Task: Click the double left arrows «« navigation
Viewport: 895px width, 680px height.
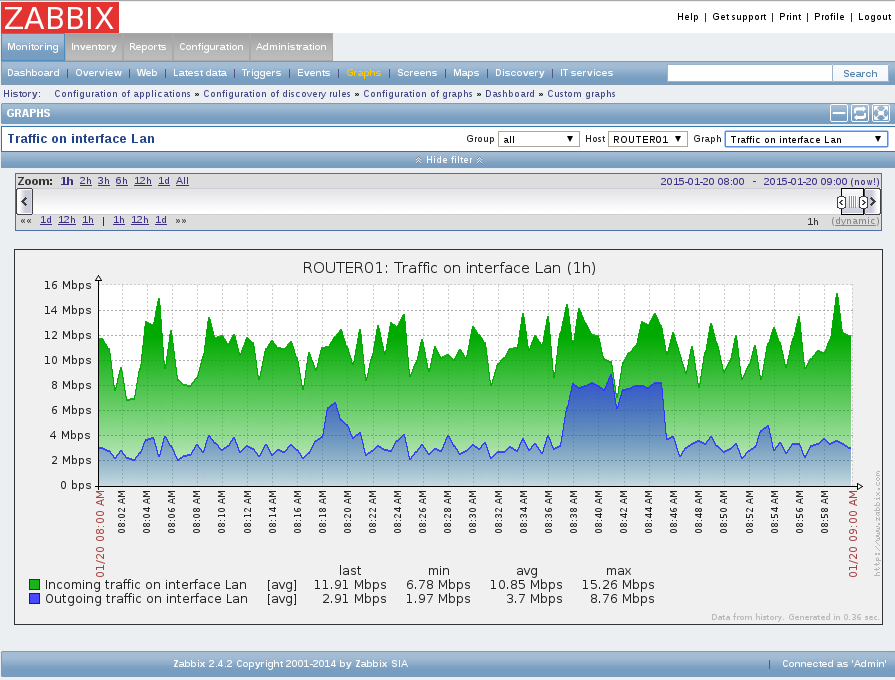Action: tap(26, 220)
